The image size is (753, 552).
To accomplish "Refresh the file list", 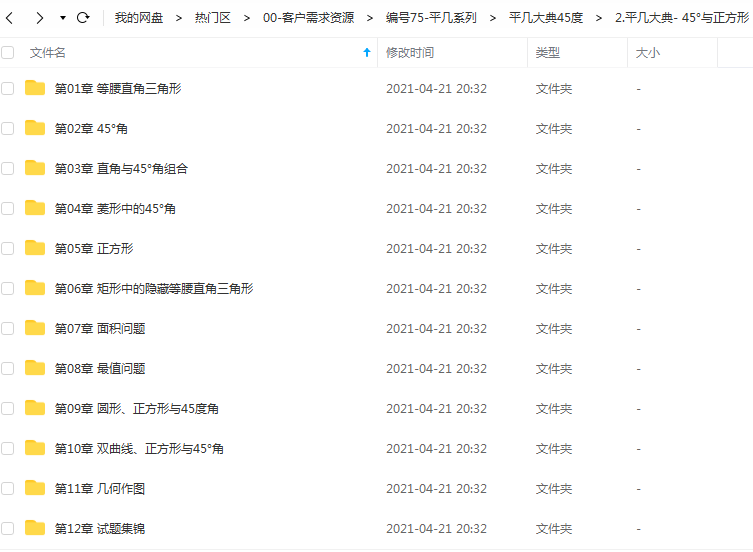I will click(x=83, y=18).
